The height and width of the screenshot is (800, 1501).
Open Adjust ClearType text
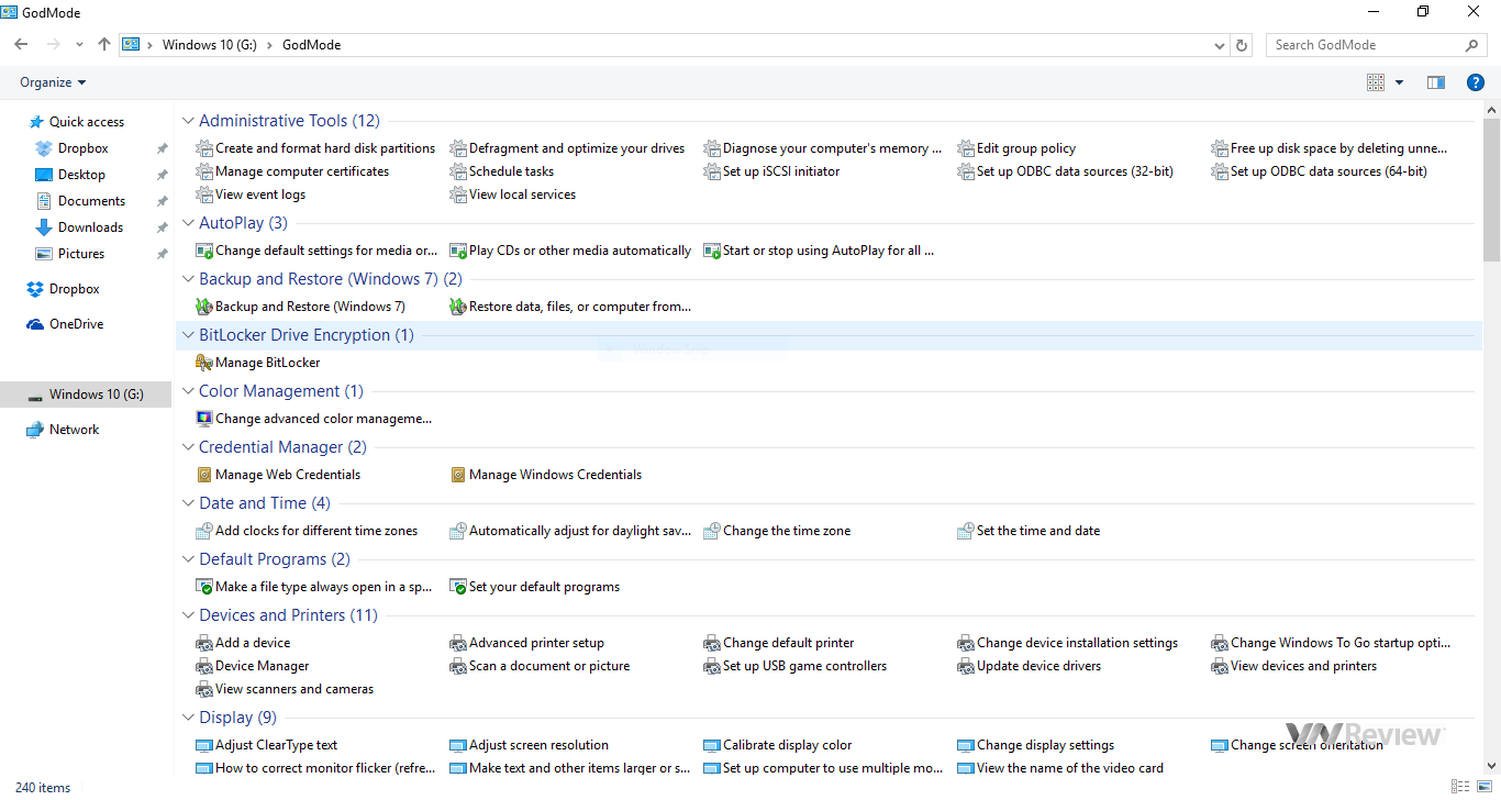click(268, 744)
